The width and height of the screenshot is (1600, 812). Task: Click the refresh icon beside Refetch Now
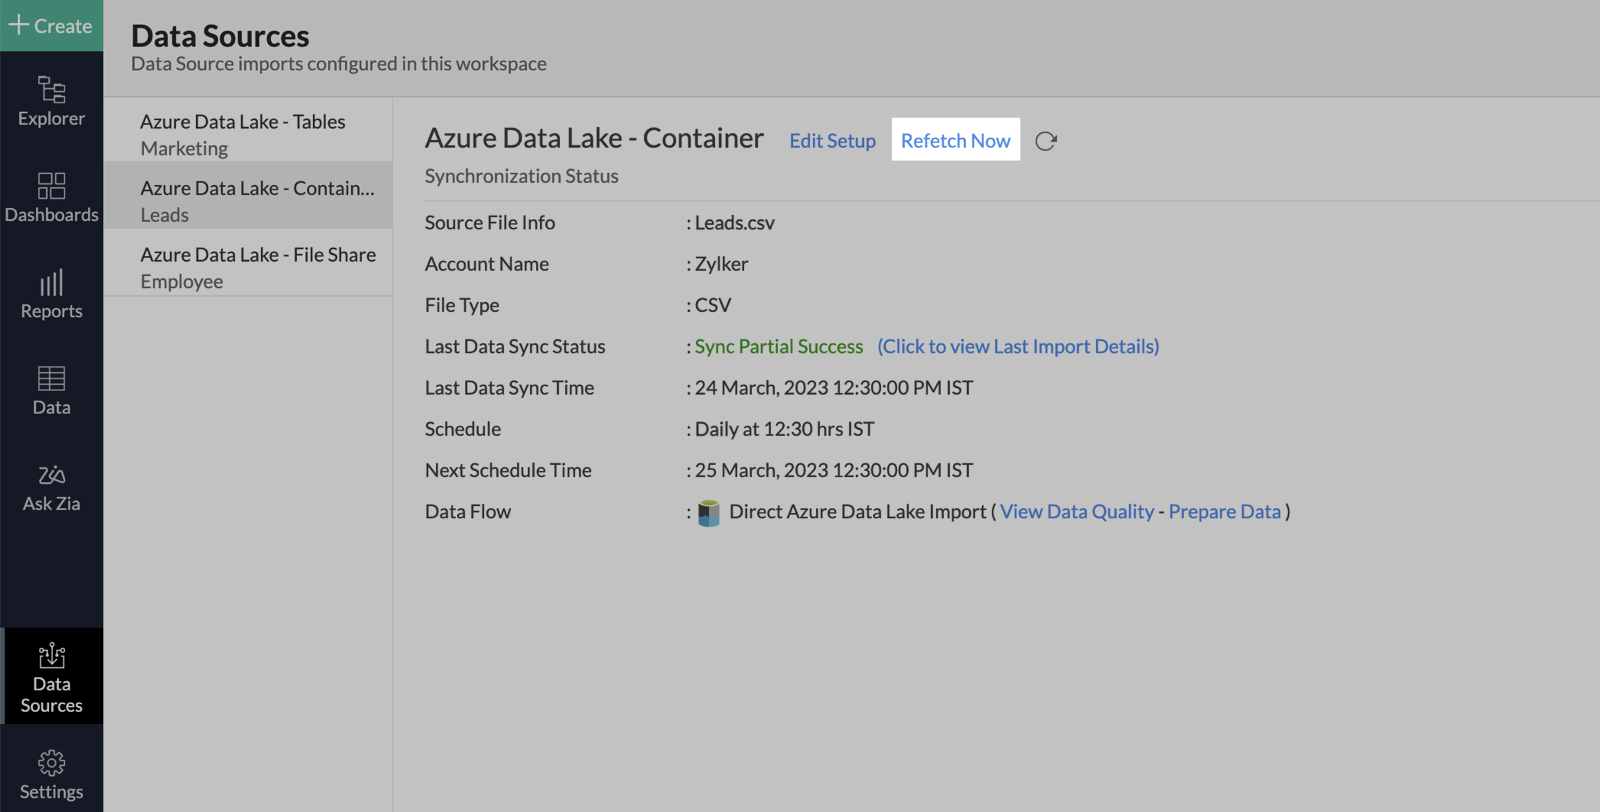point(1046,141)
